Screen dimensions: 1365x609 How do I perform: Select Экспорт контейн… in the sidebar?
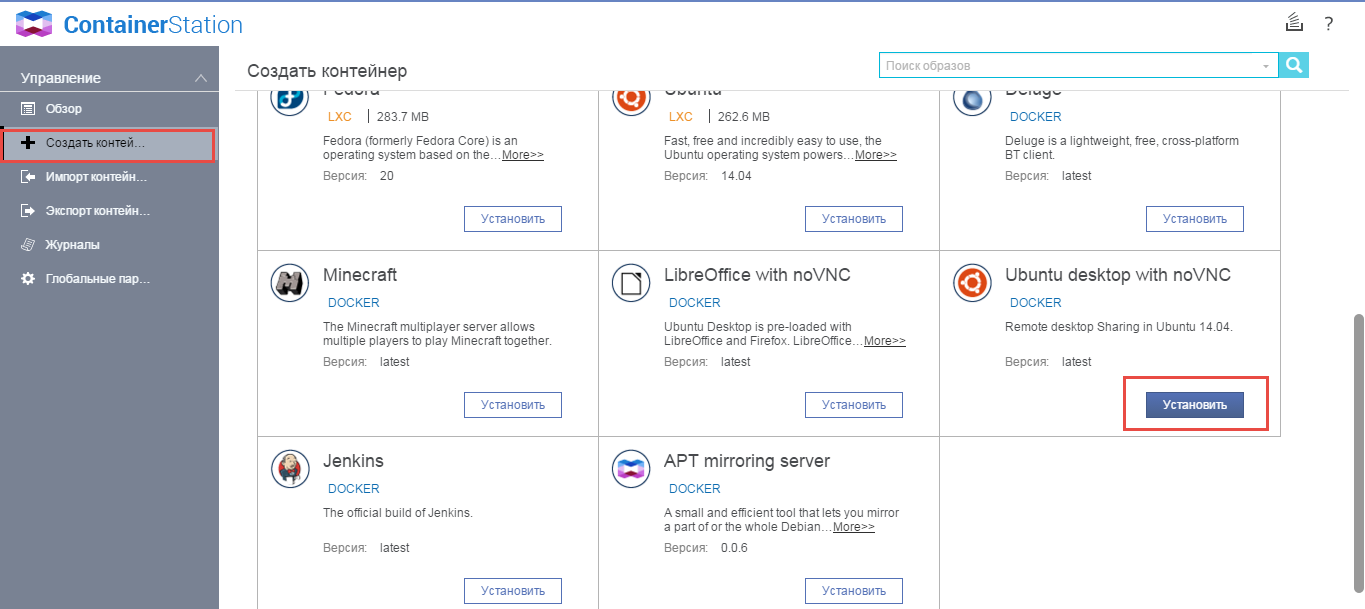tap(109, 211)
